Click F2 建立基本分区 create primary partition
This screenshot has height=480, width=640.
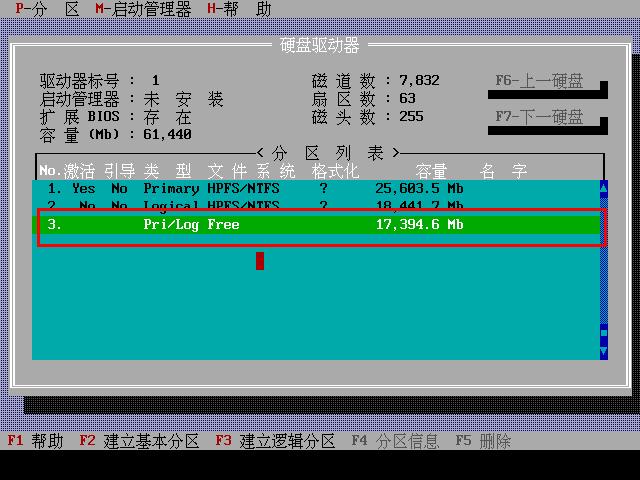139,441
